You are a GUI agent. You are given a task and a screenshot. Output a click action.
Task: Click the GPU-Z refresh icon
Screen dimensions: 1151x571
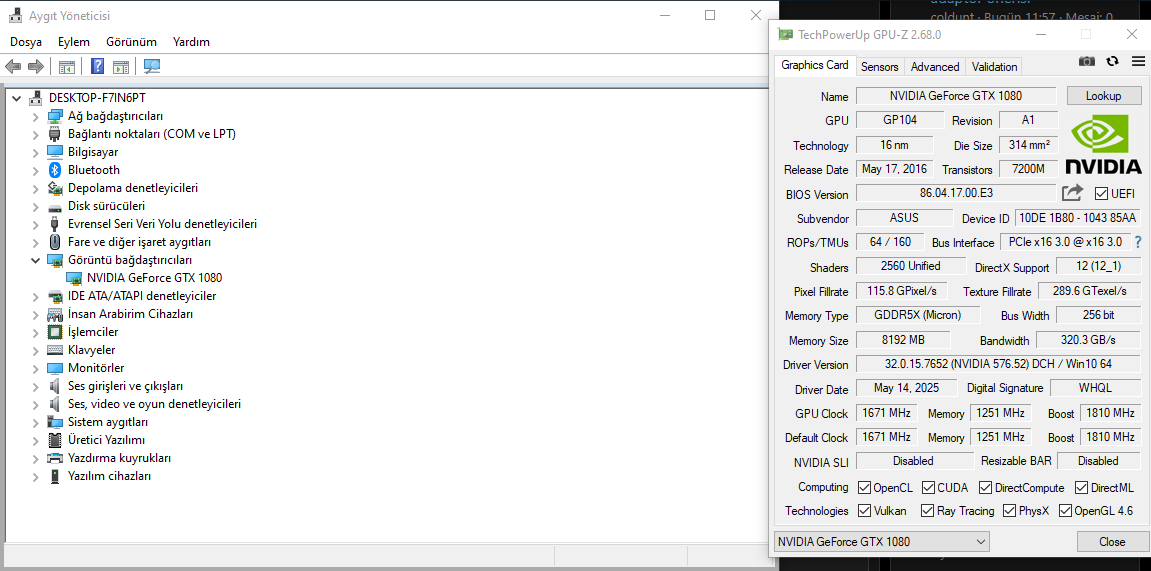1112,62
